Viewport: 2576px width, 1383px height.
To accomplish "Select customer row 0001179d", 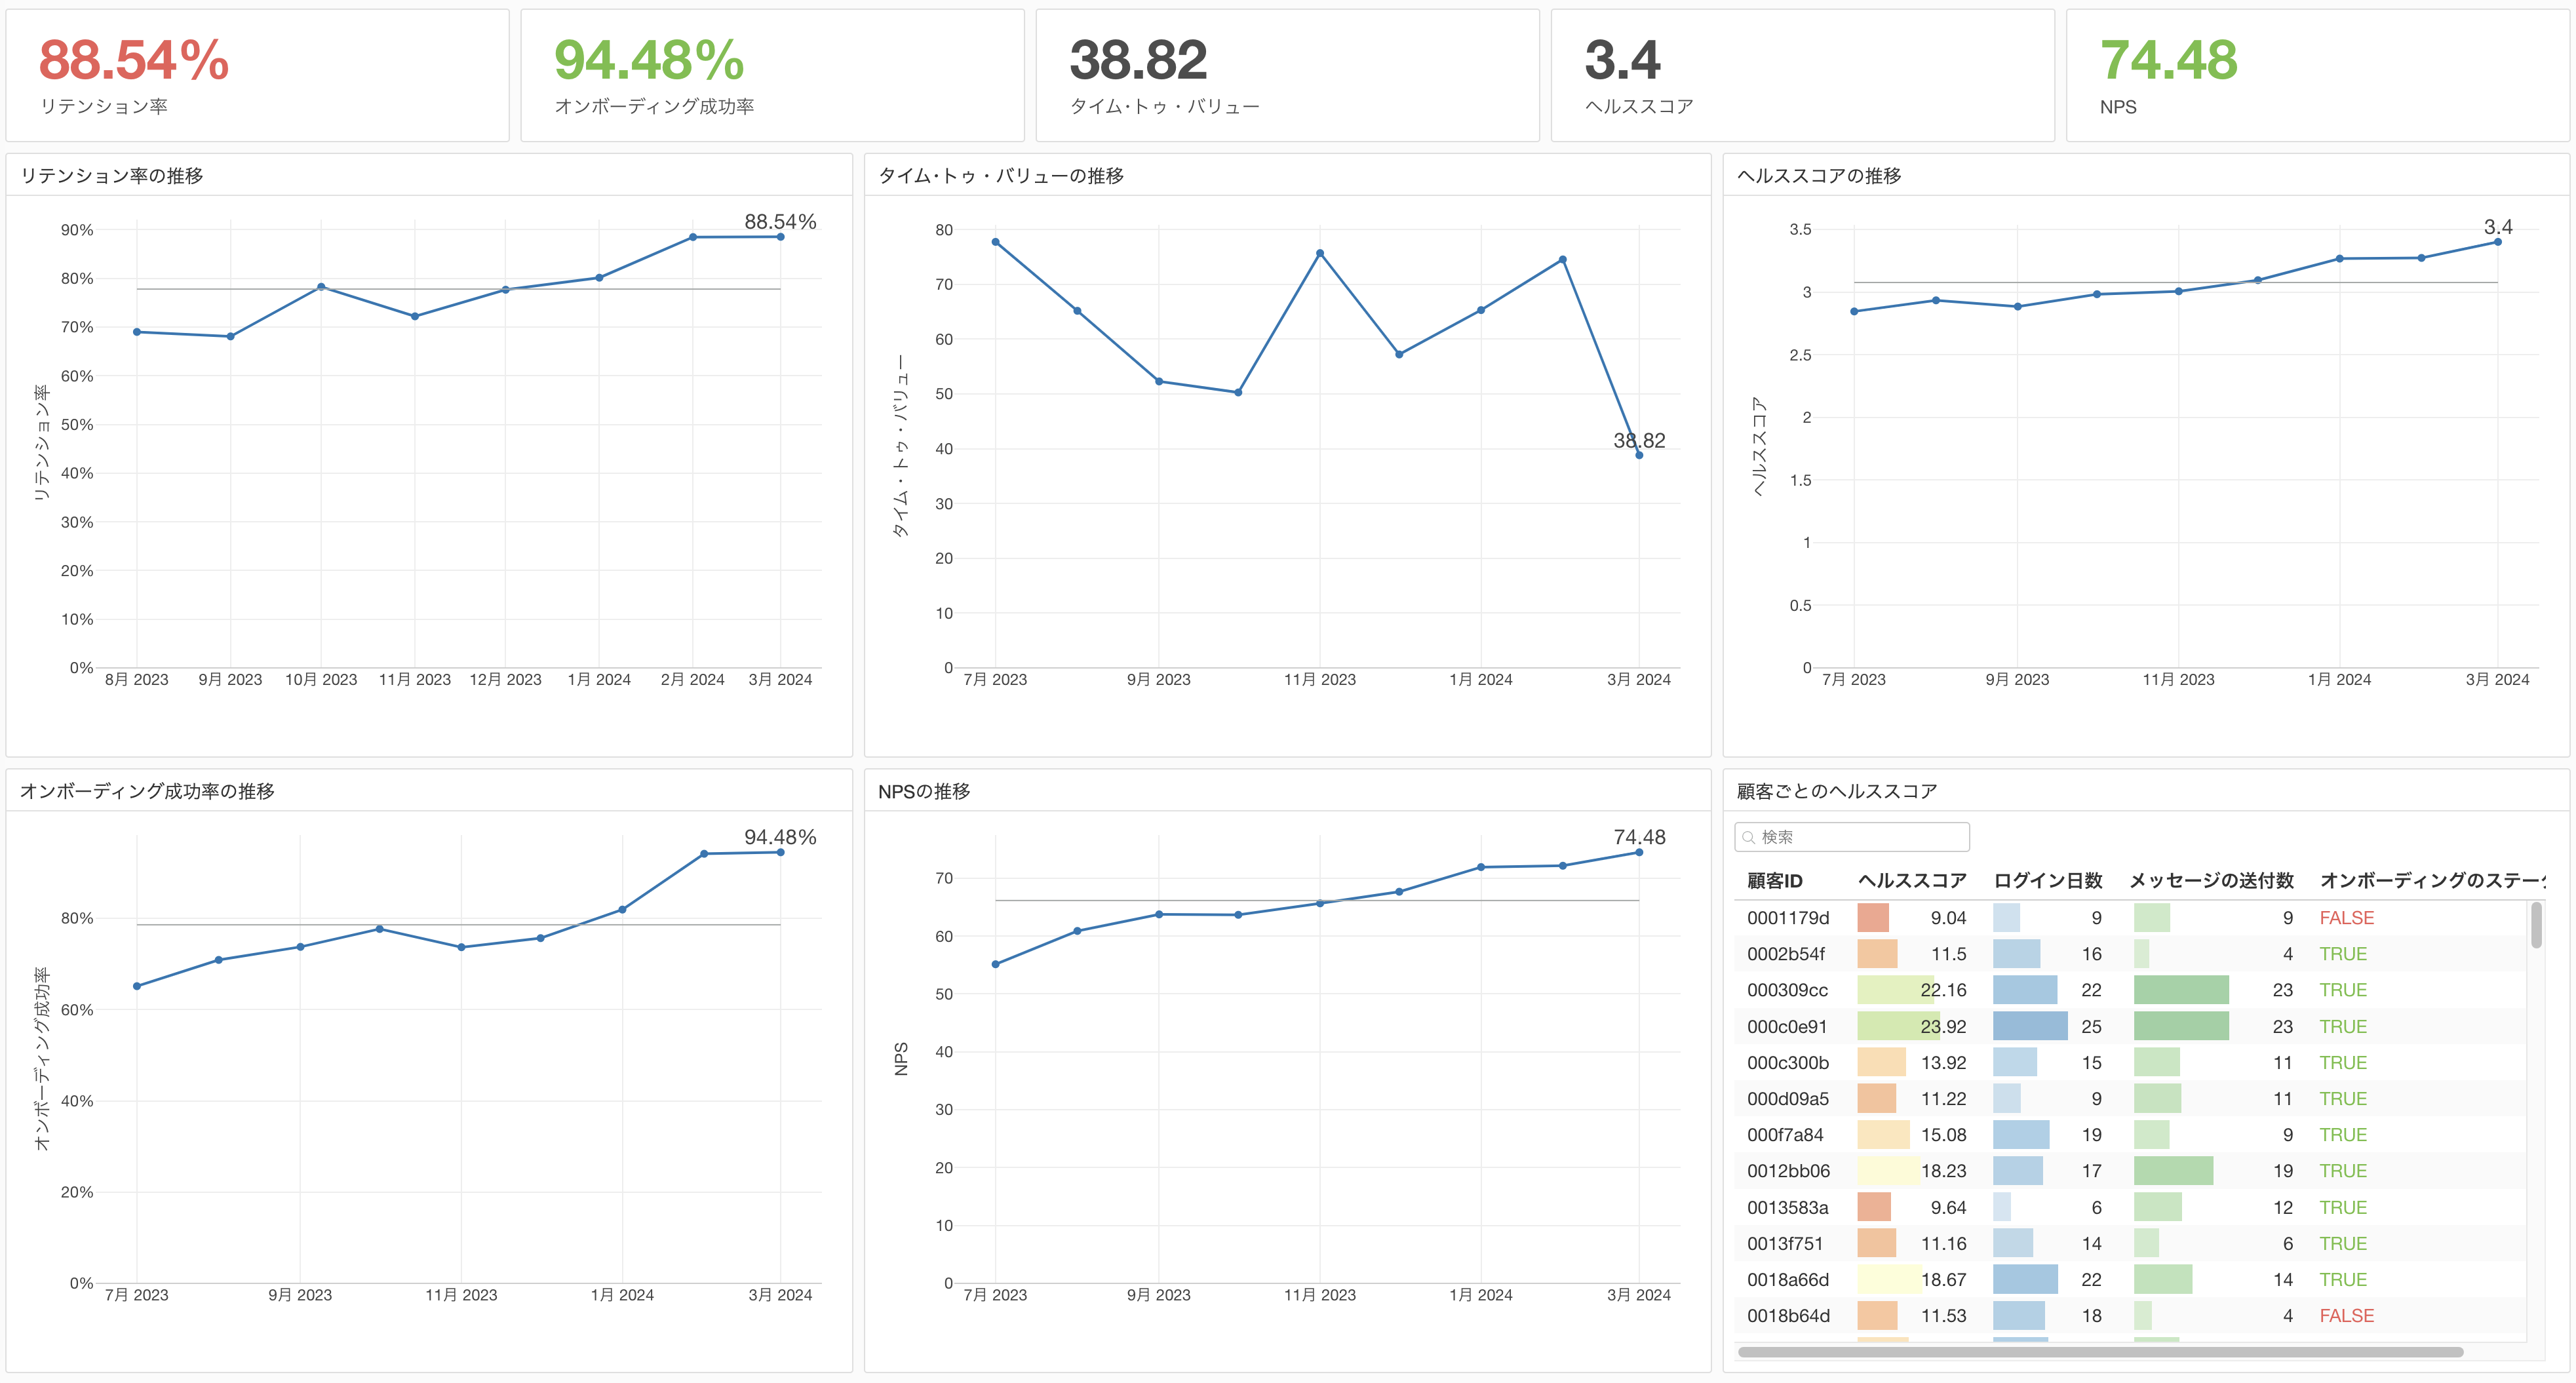I will click(1787, 918).
